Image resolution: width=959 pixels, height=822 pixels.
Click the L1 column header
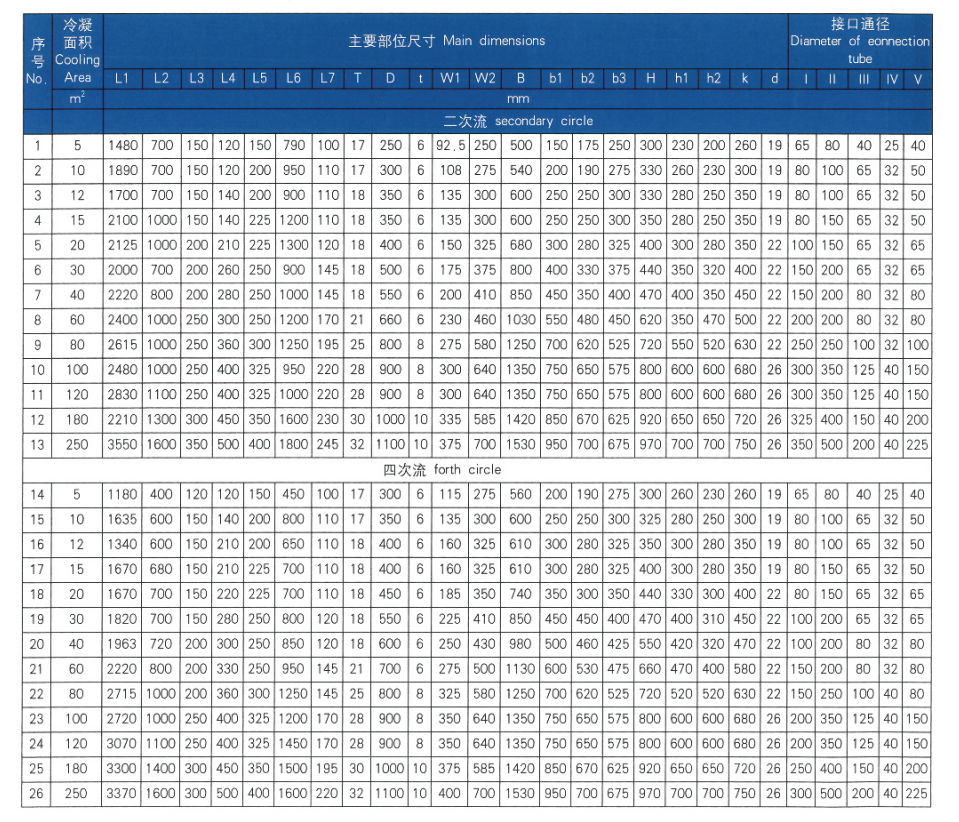click(122, 78)
